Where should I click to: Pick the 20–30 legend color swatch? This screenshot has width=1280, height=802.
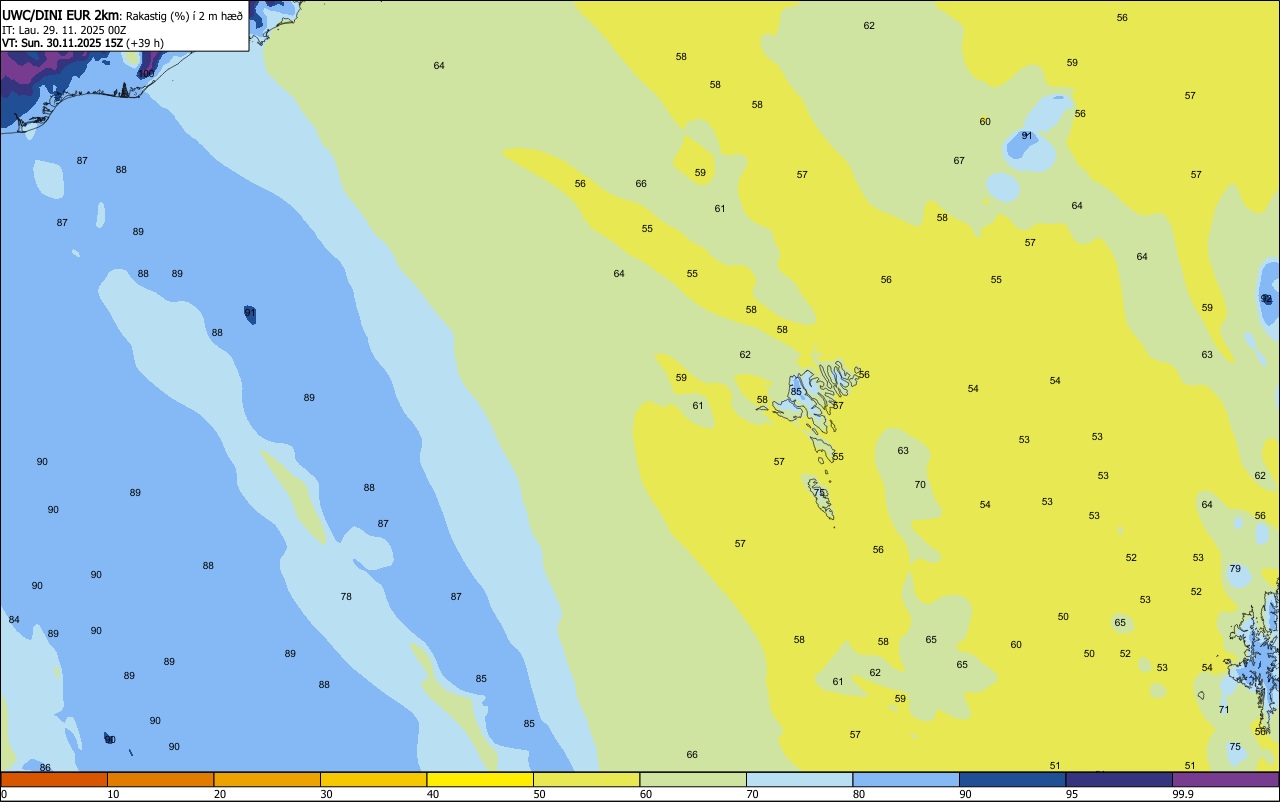[267, 779]
